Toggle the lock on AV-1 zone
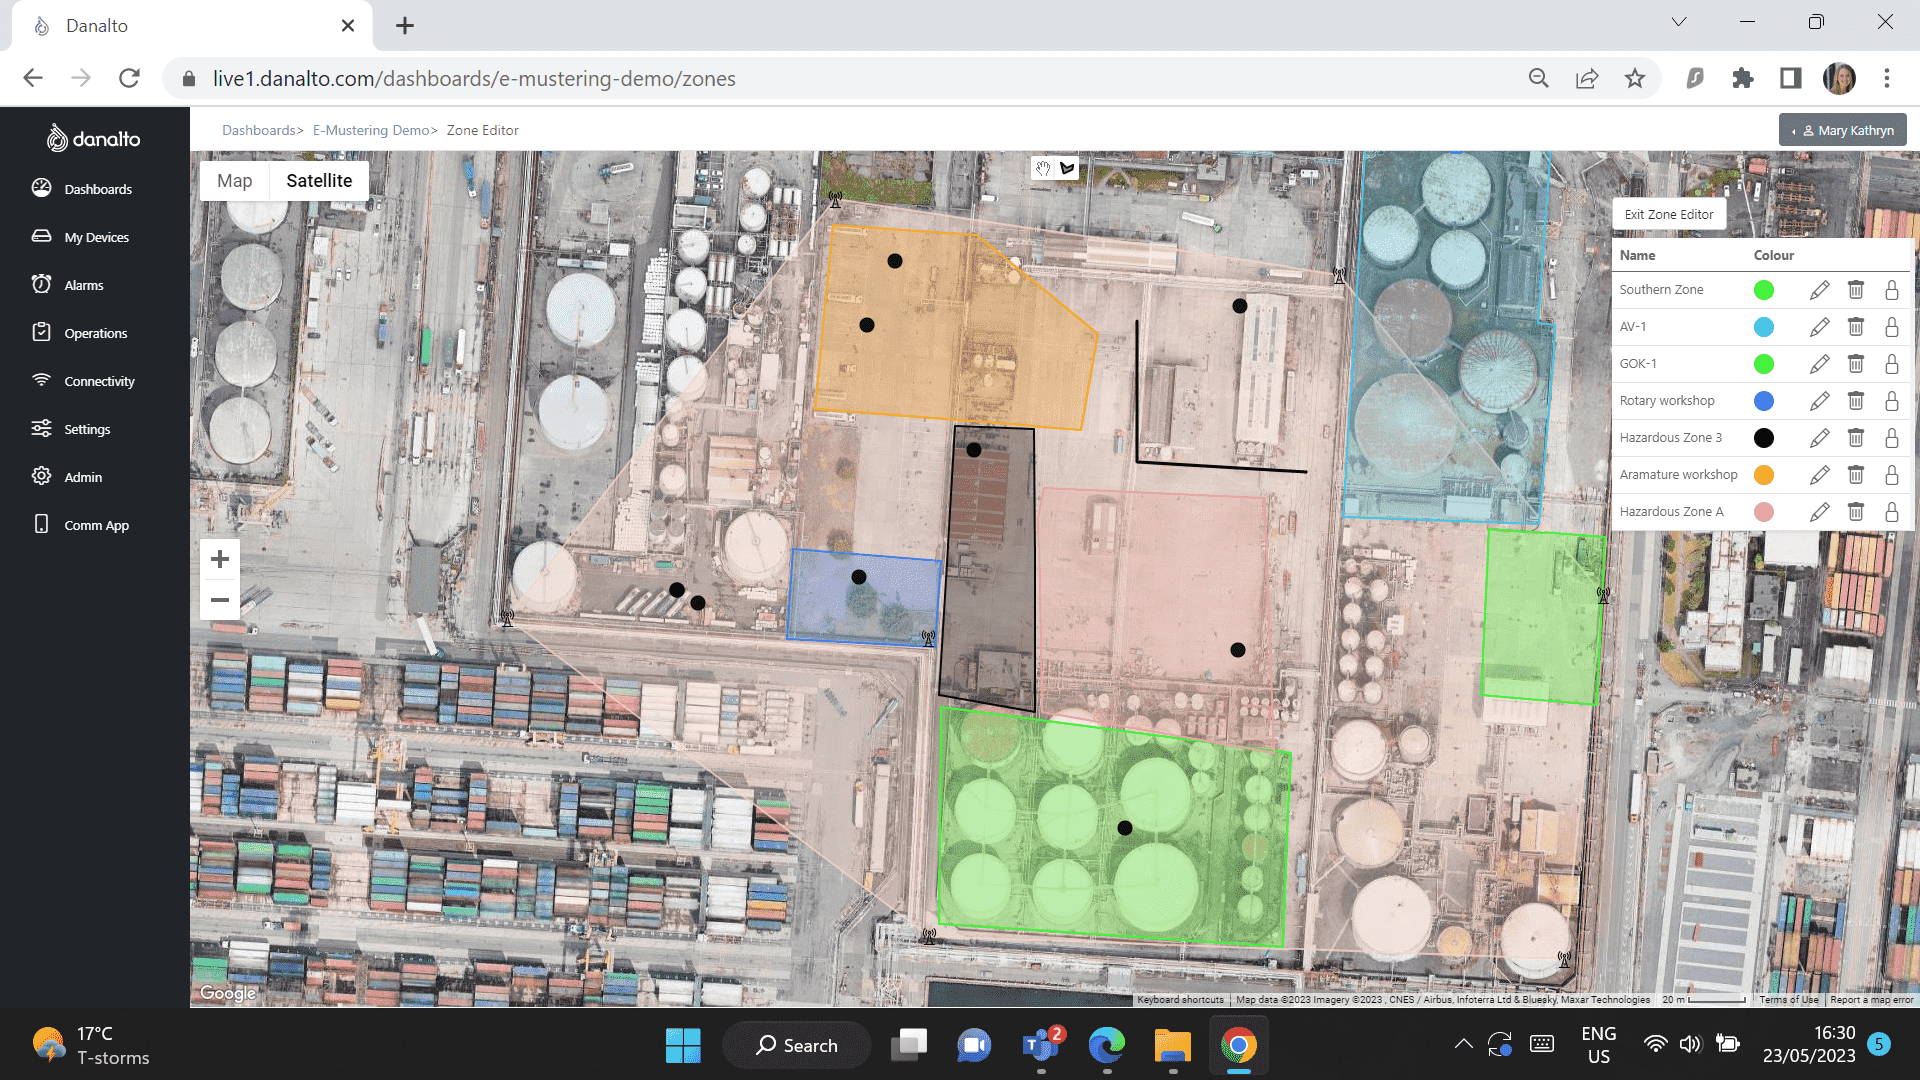Image resolution: width=1920 pixels, height=1080 pixels. [x=1892, y=327]
